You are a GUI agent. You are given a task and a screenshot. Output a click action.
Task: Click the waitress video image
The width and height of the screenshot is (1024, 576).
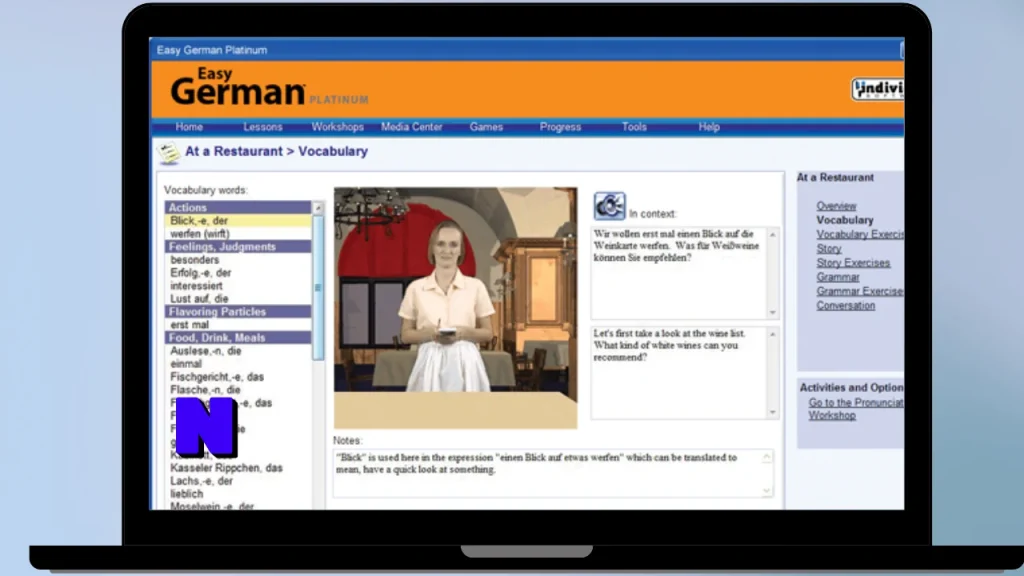click(455, 308)
